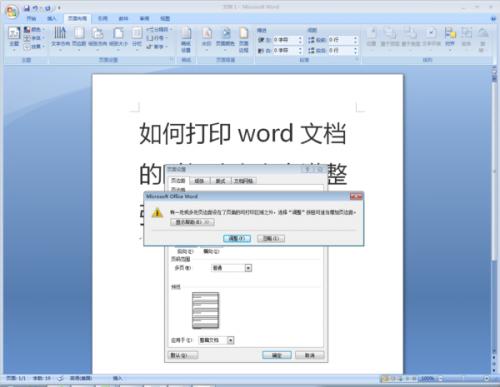Close the Microsoft Office Word warning dialog
The width and height of the screenshot is (500, 387).
(x=356, y=196)
